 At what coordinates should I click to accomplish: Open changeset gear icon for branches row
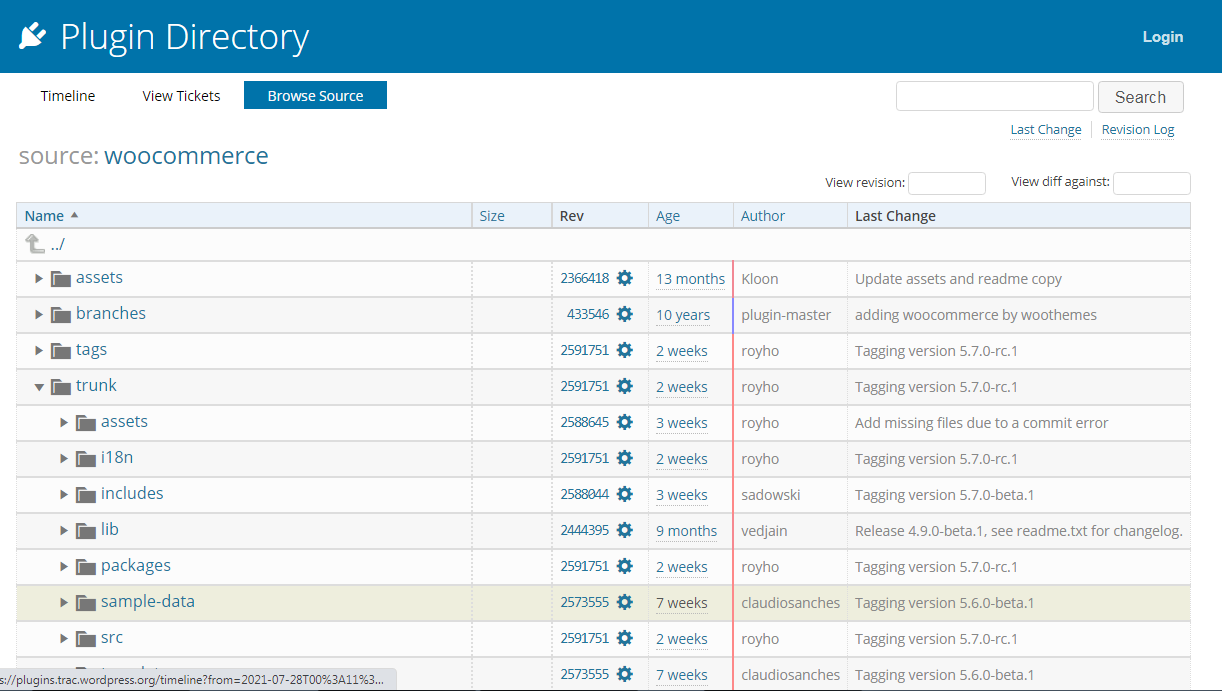(625, 314)
